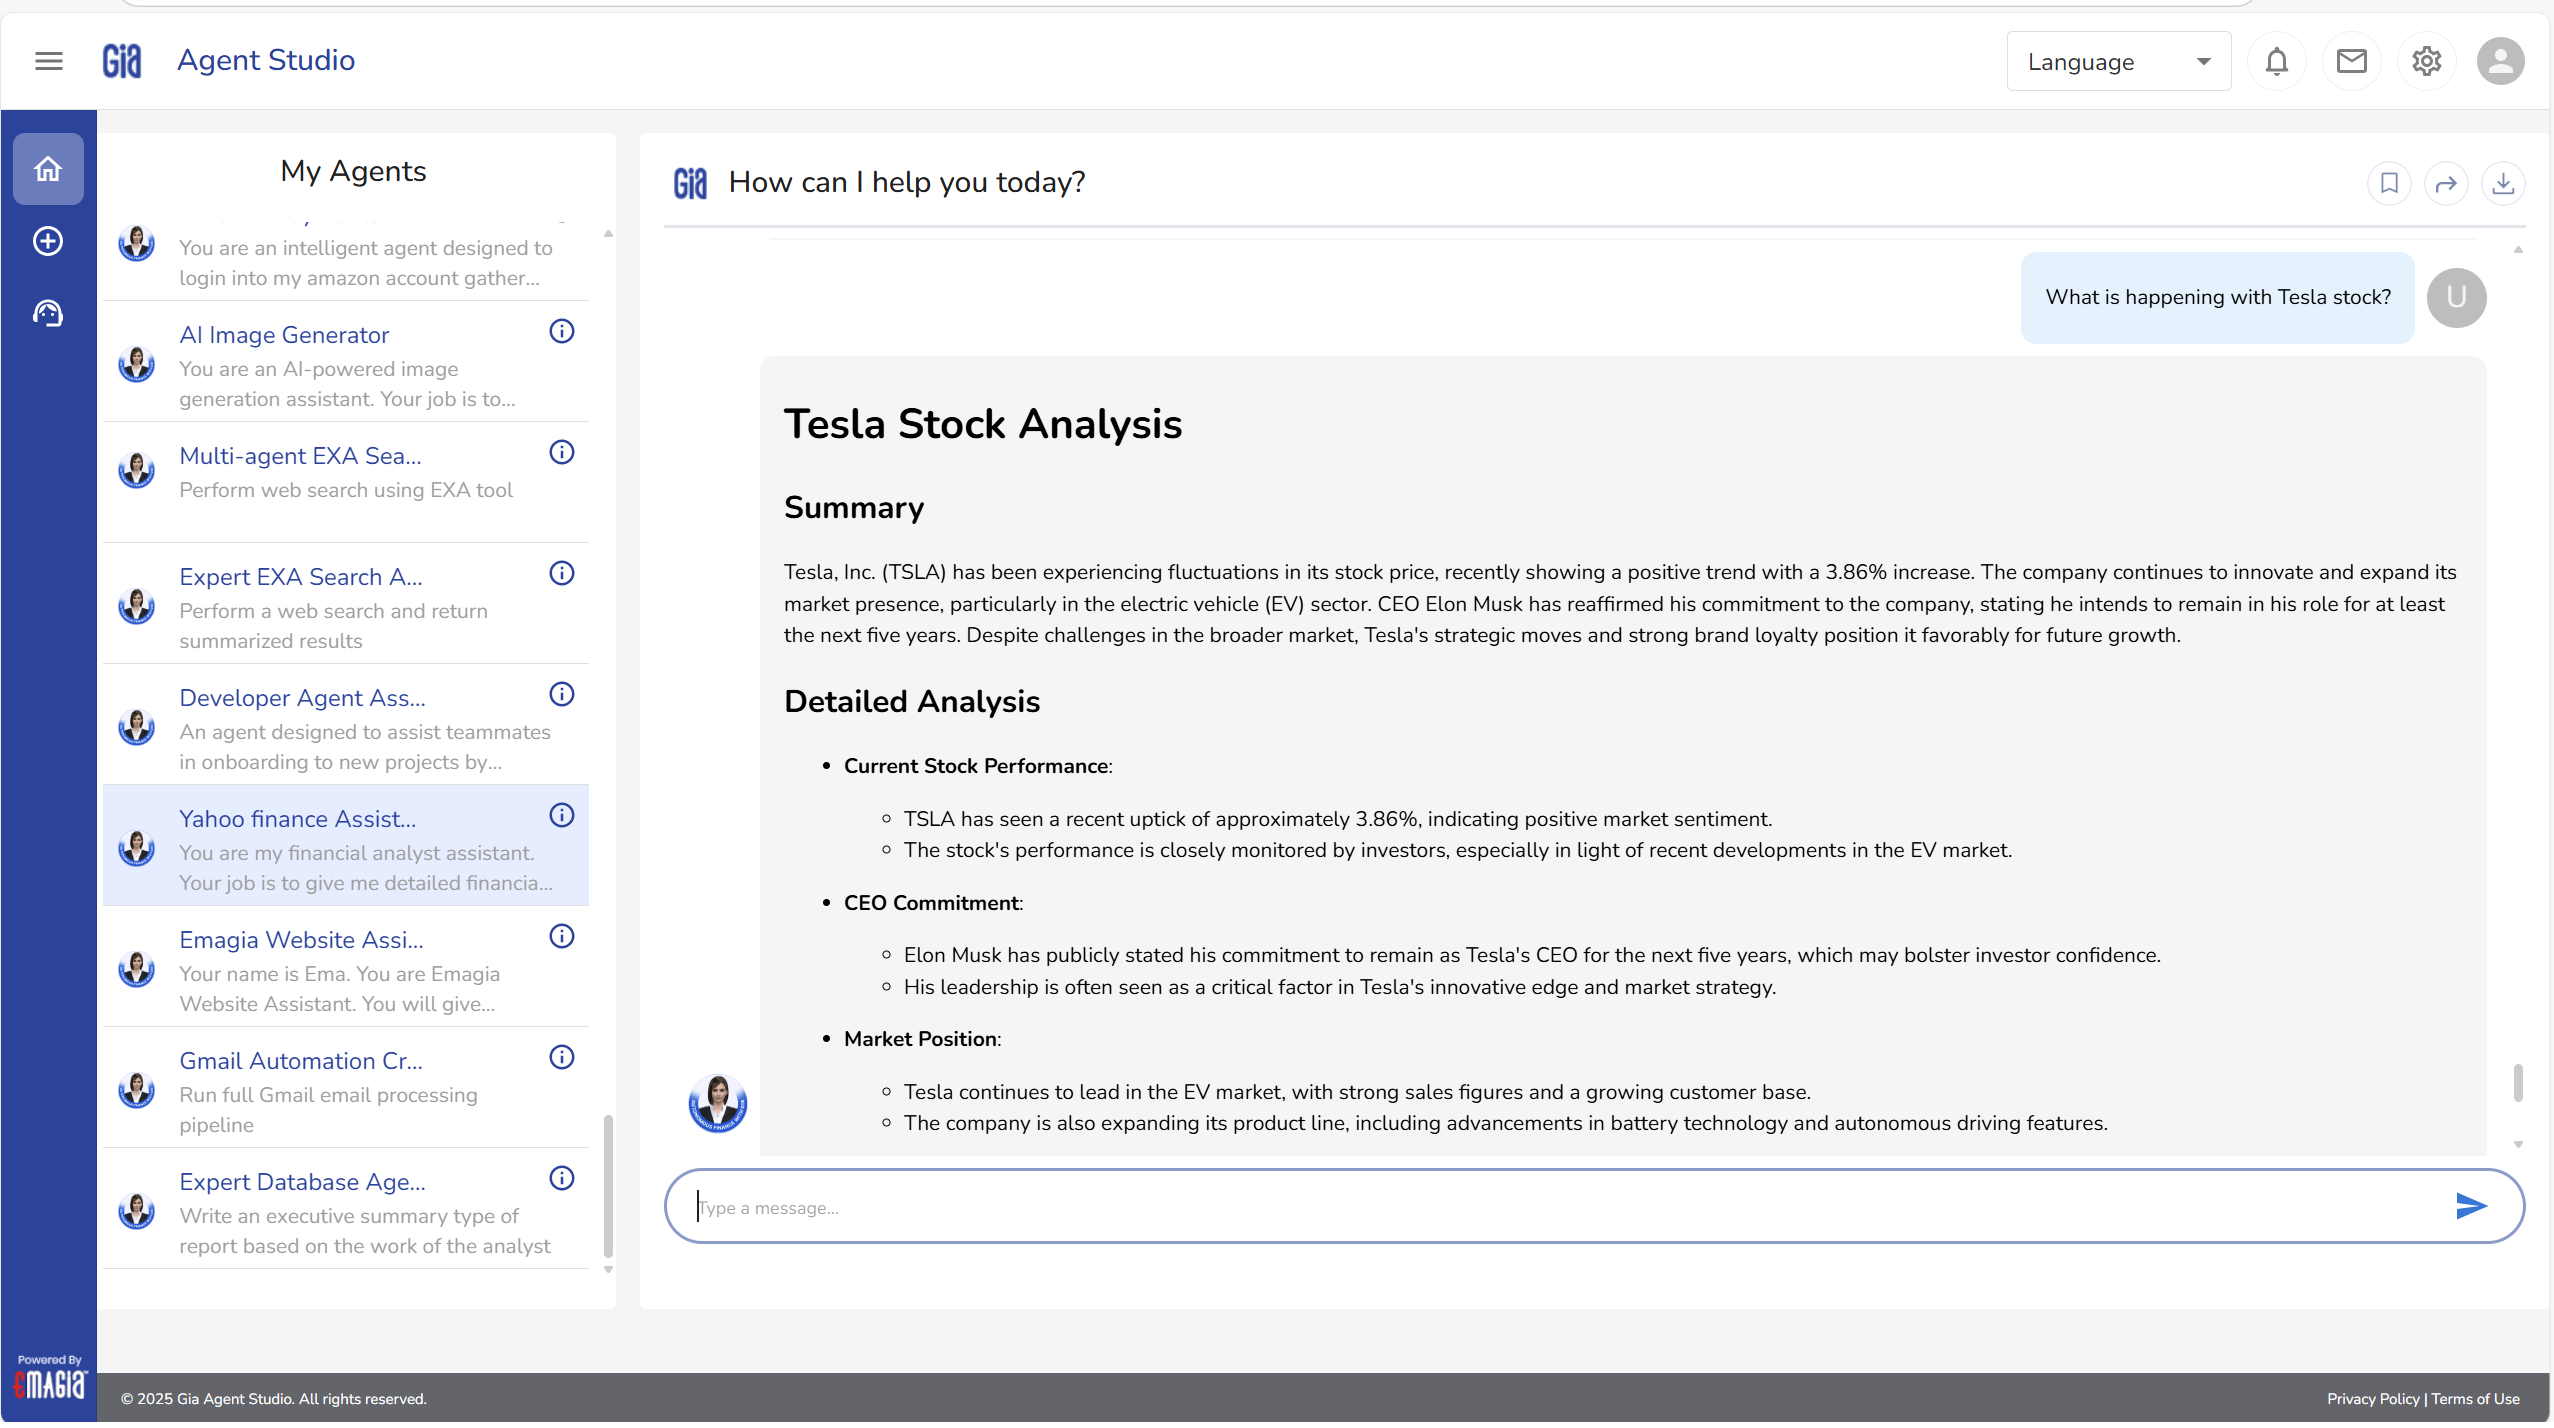This screenshot has width=2554, height=1428.
Task: Click the Yahoo finance Assistant avatar
Action: coord(136,848)
